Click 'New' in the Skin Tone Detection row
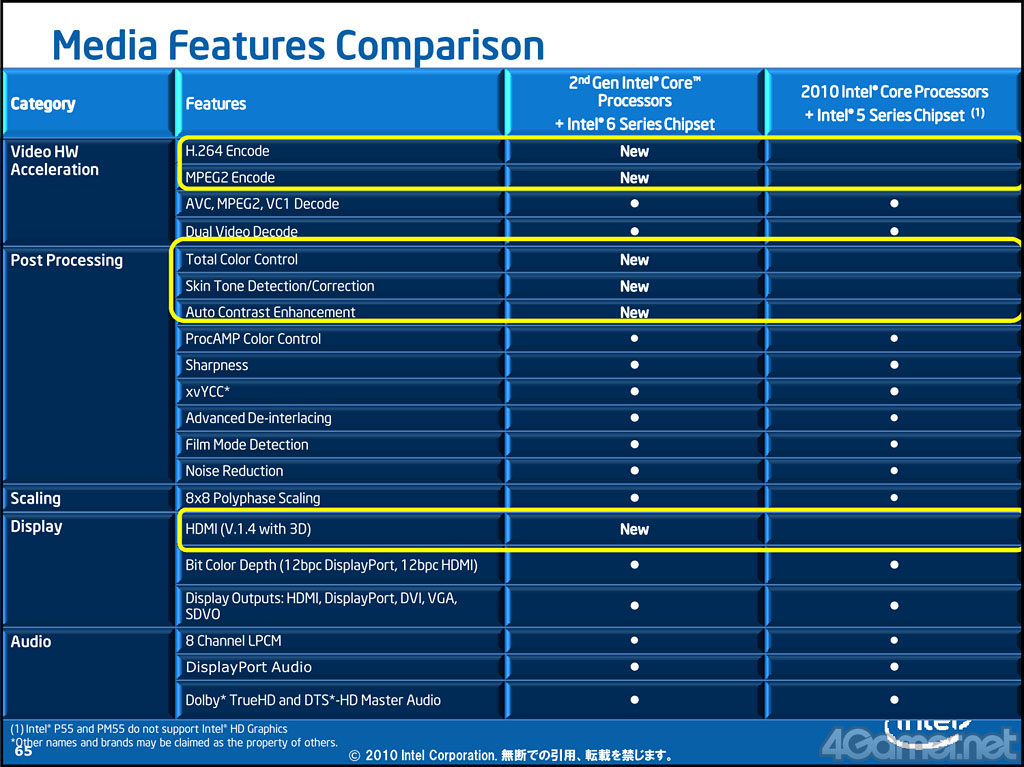This screenshot has height=767, width=1024. point(634,286)
